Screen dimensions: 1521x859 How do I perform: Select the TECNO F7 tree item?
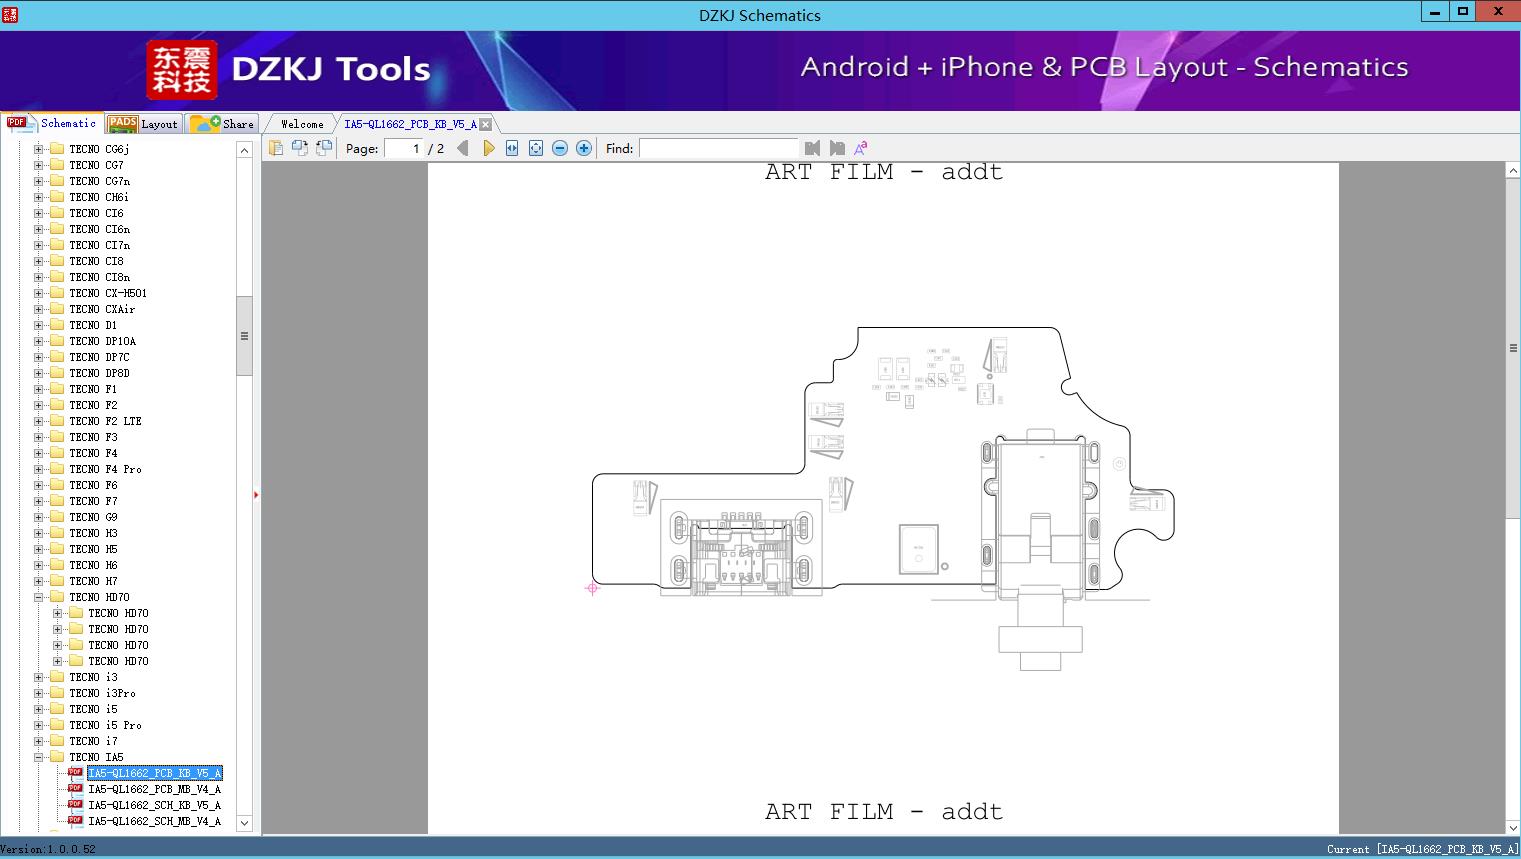click(x=93, y=501)
